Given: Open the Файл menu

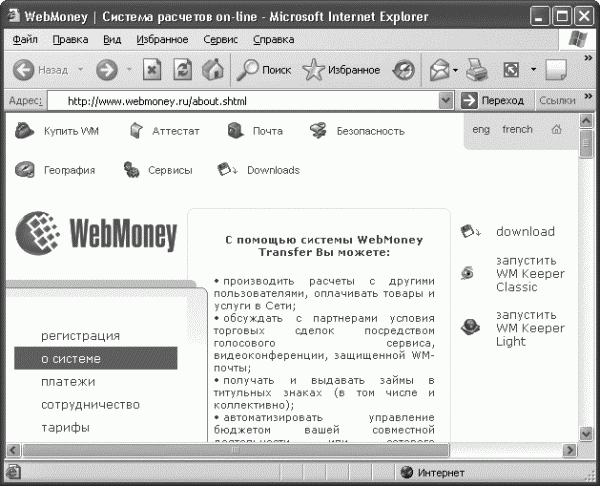Looking at the screenshot, I should point(25,39).
